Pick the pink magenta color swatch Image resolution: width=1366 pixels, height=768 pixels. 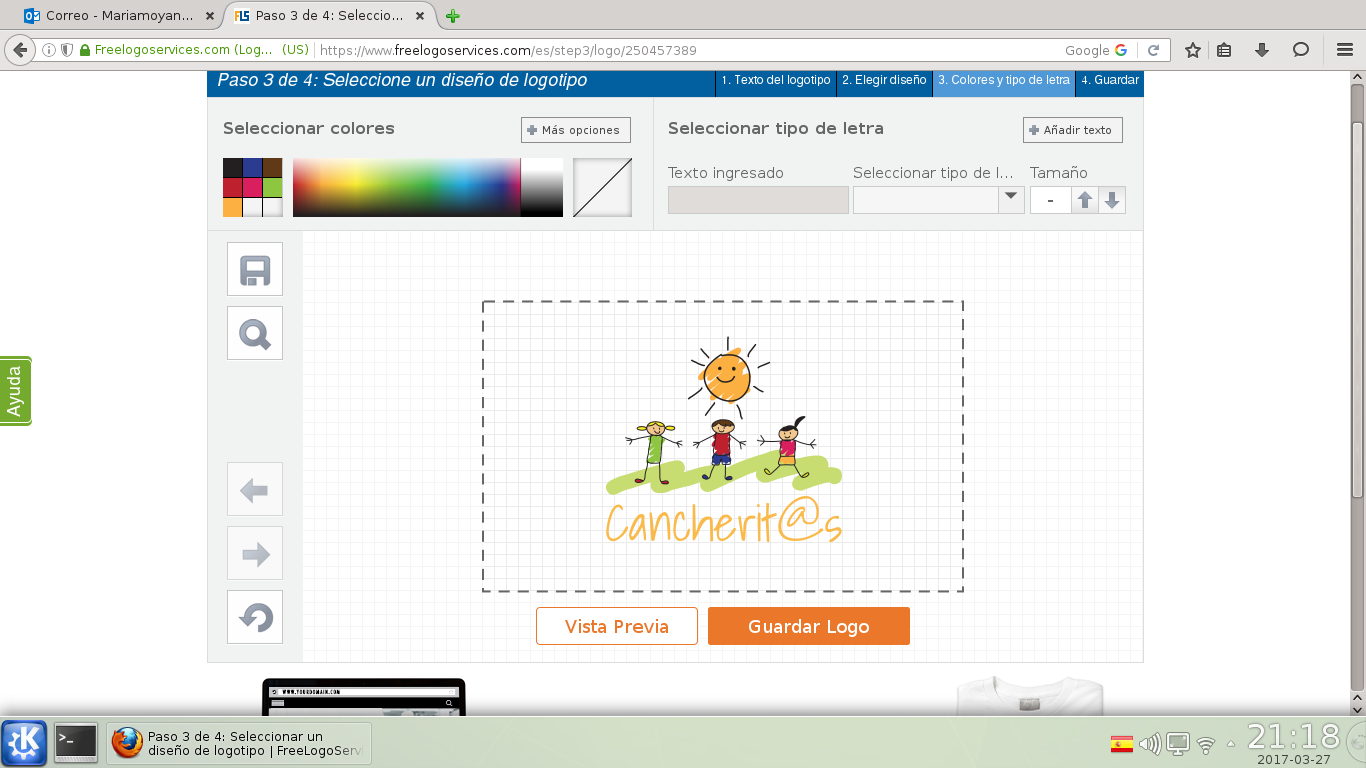[253, 187]
